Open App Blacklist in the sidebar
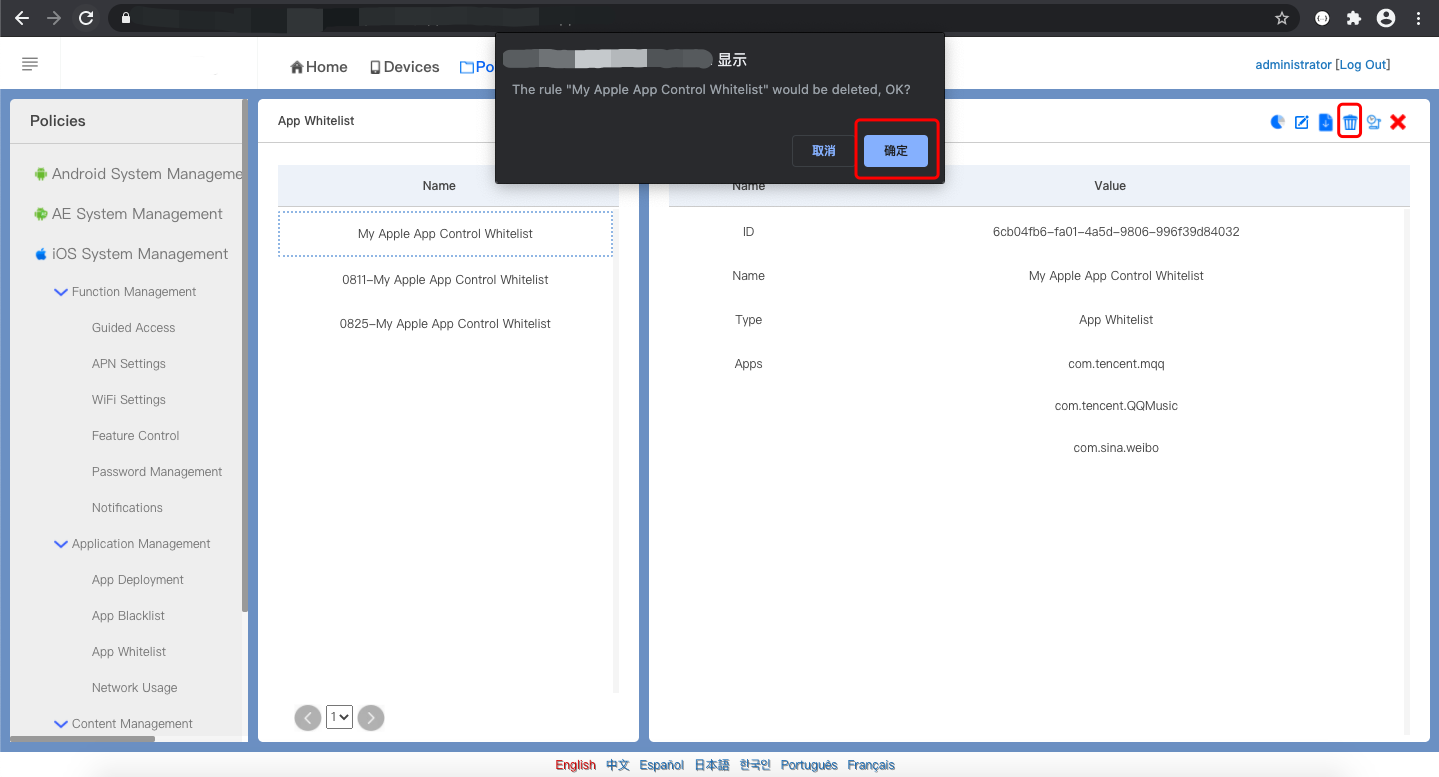The width and height of the screenshot is (1439, 777). 128,616
